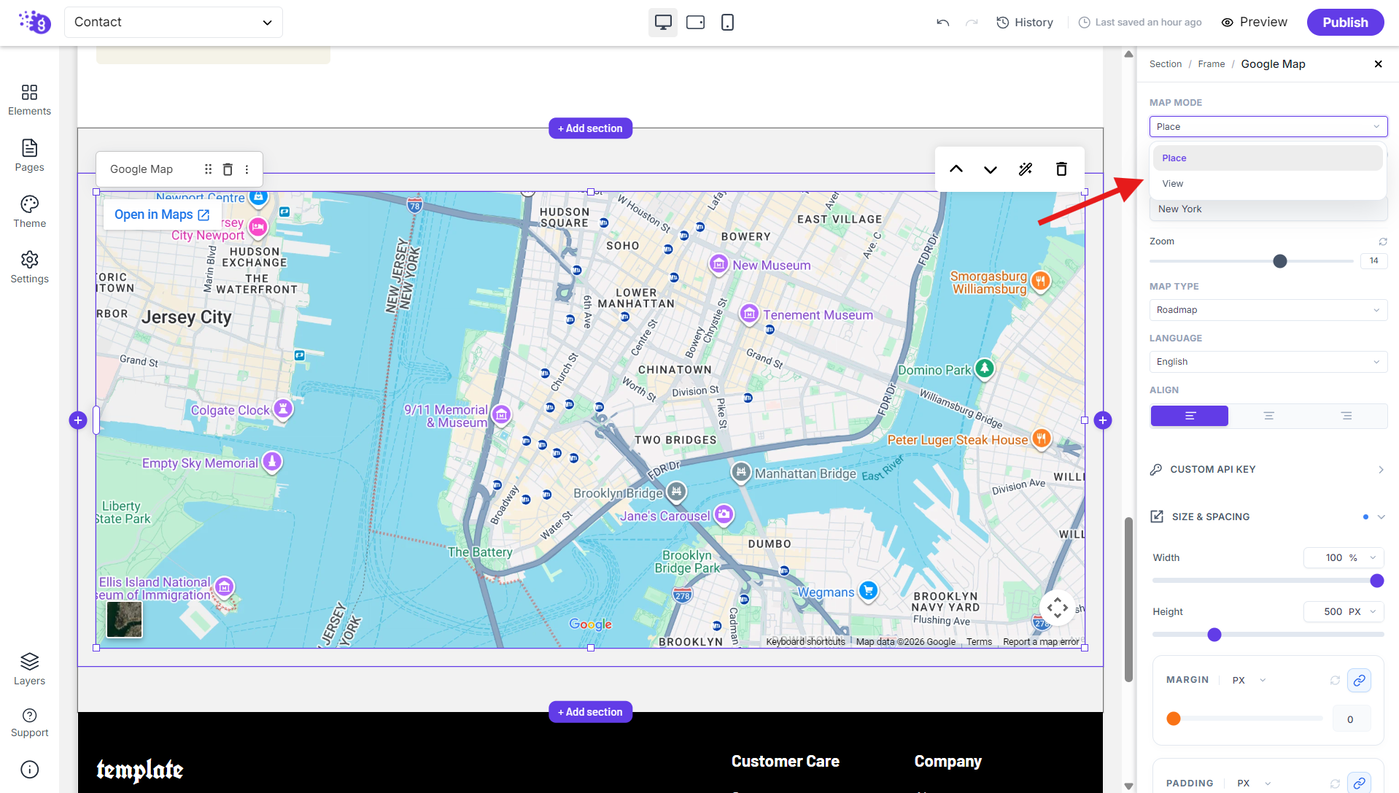The width and height of the screenshot is (1399, 793).
Task: Open the Elements panel
Action: tap(29, 100)
